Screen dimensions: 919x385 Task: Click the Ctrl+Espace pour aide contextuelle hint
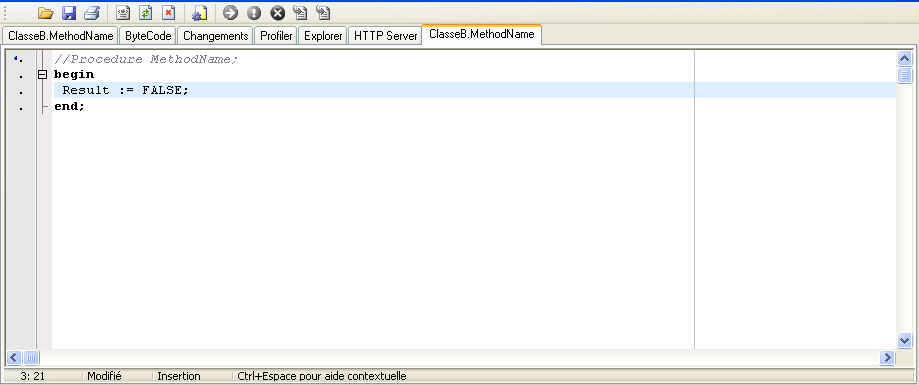point(322,376)
